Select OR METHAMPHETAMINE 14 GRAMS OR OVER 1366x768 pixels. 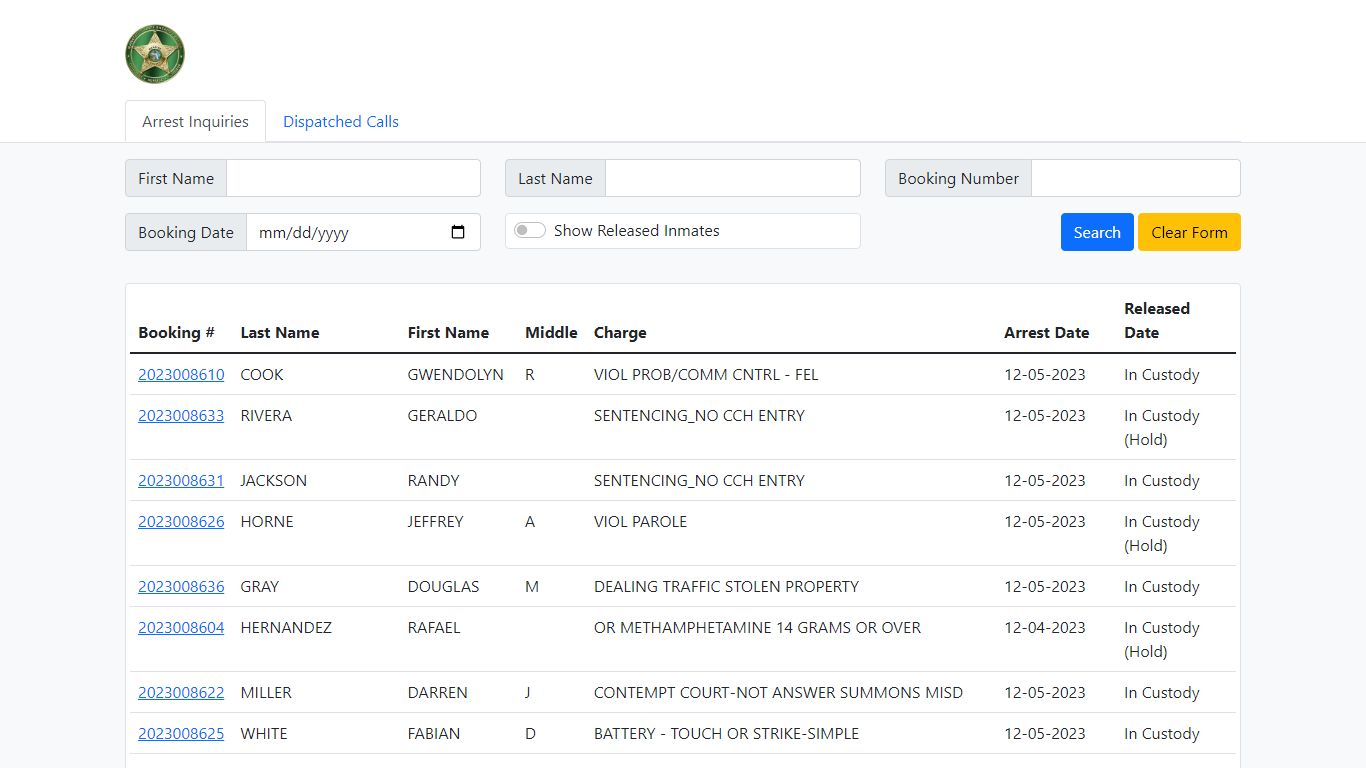click(757, 627)
